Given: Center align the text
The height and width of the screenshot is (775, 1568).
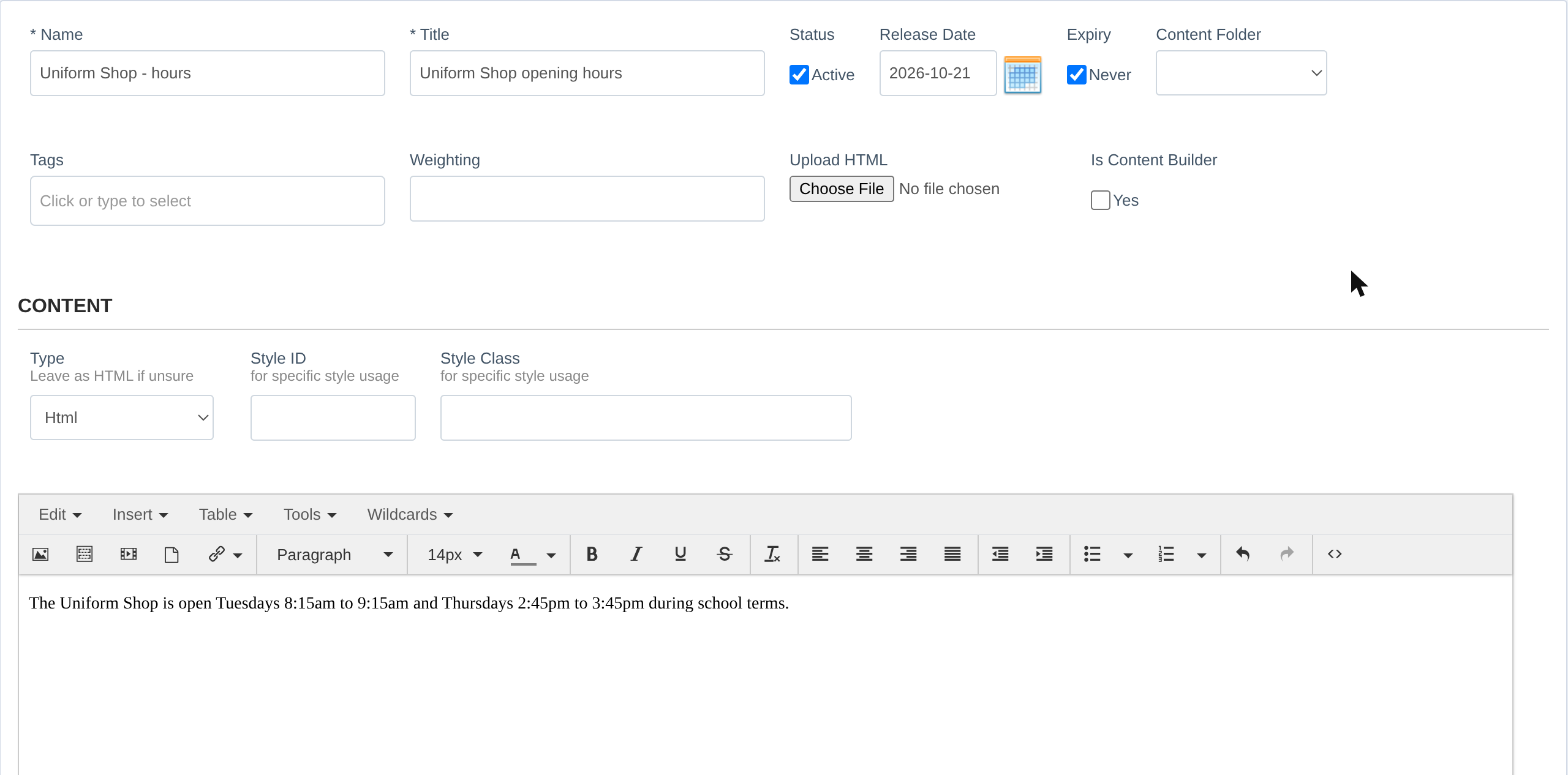Looking at the screenshot, I should coord(864,554).
